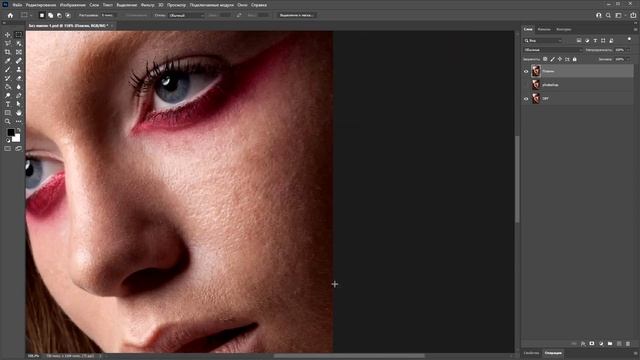Swap foreground and background colors

coord(19,130)
